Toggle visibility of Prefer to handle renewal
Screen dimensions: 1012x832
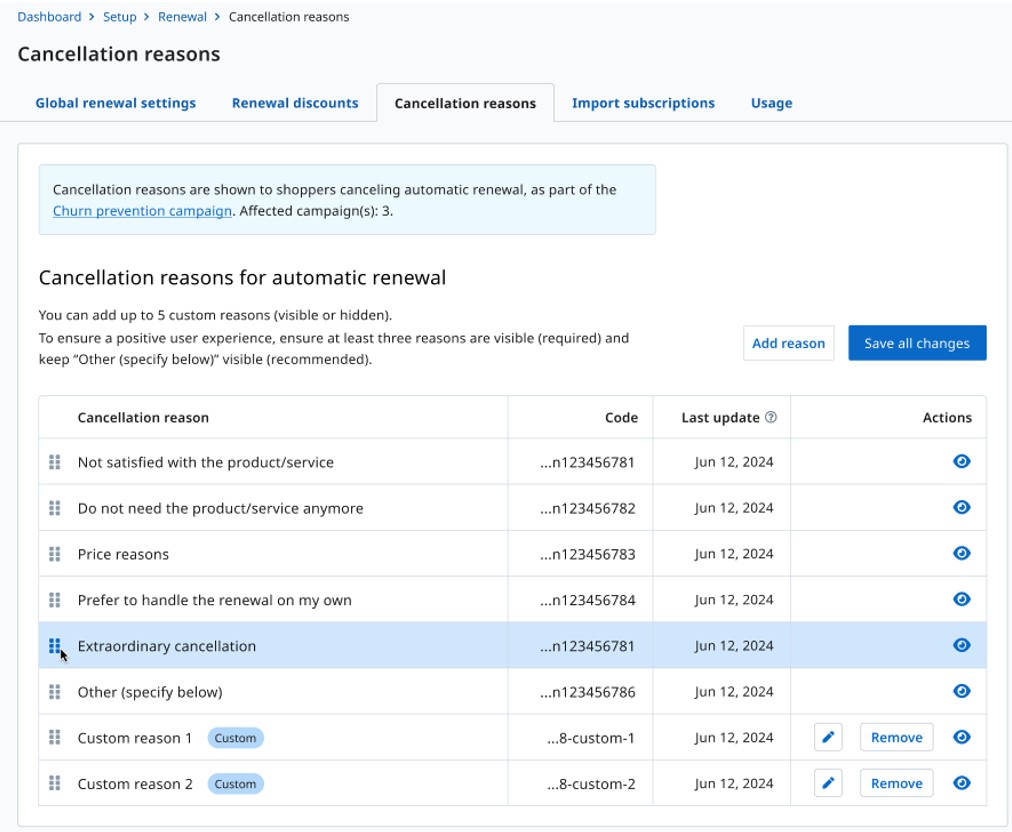pyautogui.click(x=962, y=599)
